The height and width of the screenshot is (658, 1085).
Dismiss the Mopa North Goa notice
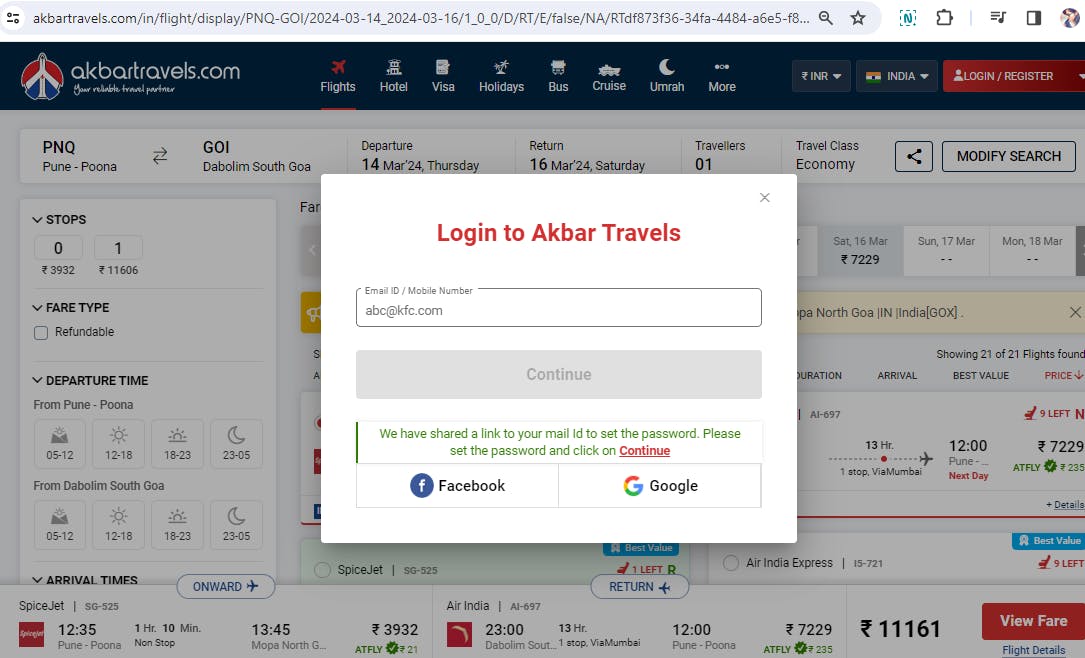pos(1075,312)
